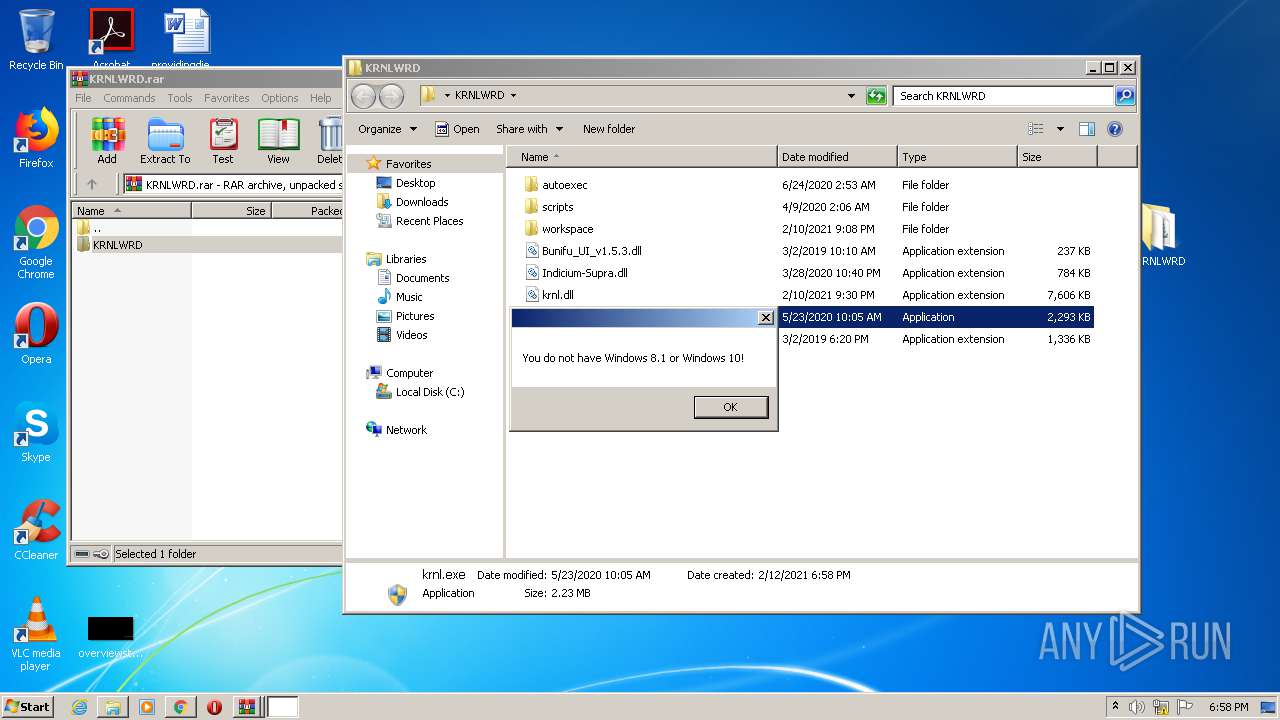Open the Start menu
The image size is (1280, 720).
pos(28,706)
